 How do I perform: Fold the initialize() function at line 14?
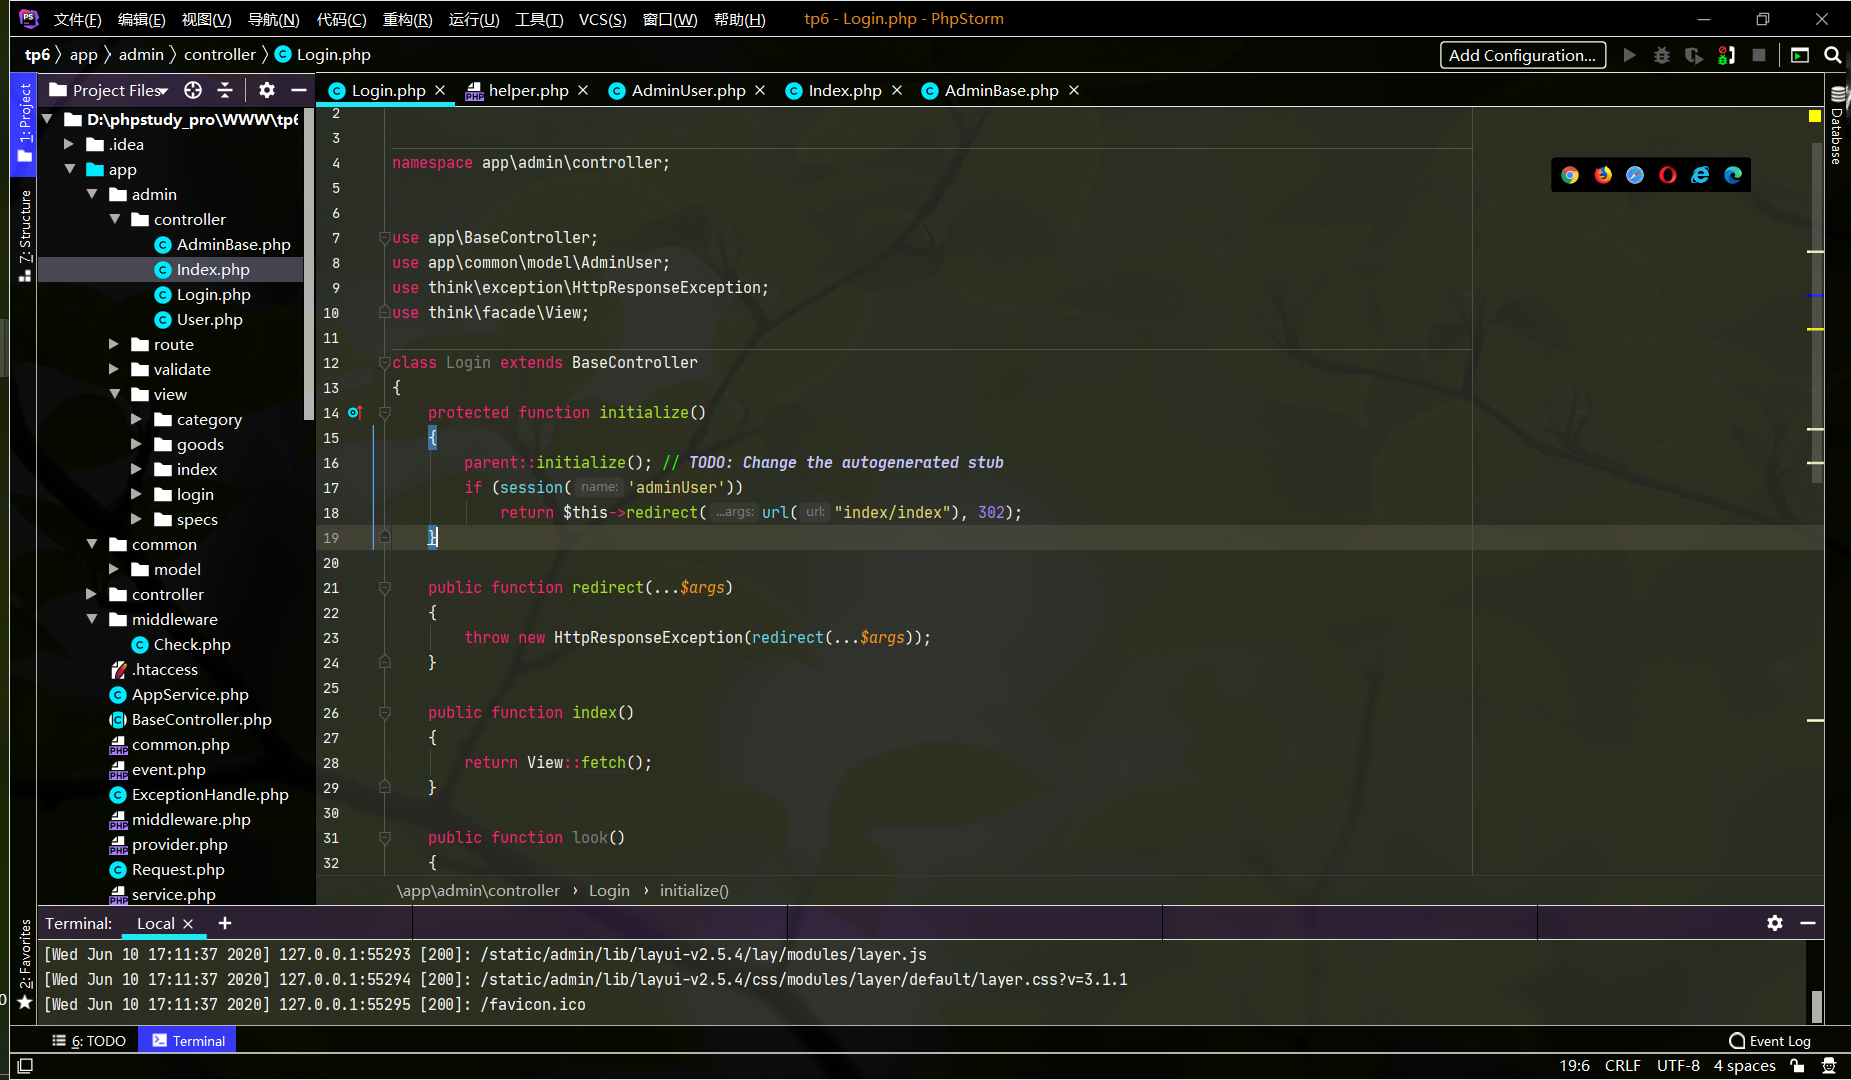point(384,412)
